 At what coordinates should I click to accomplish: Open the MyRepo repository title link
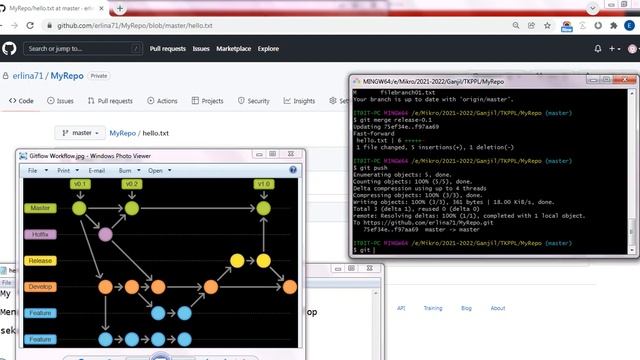click(x=67, y=76)
